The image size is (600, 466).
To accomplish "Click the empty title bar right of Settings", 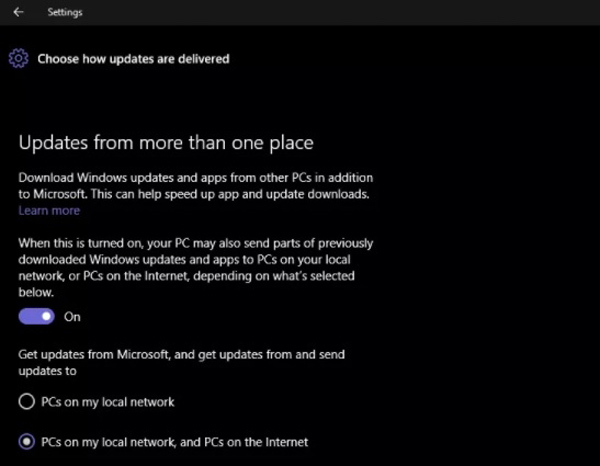I will point(341,12).
